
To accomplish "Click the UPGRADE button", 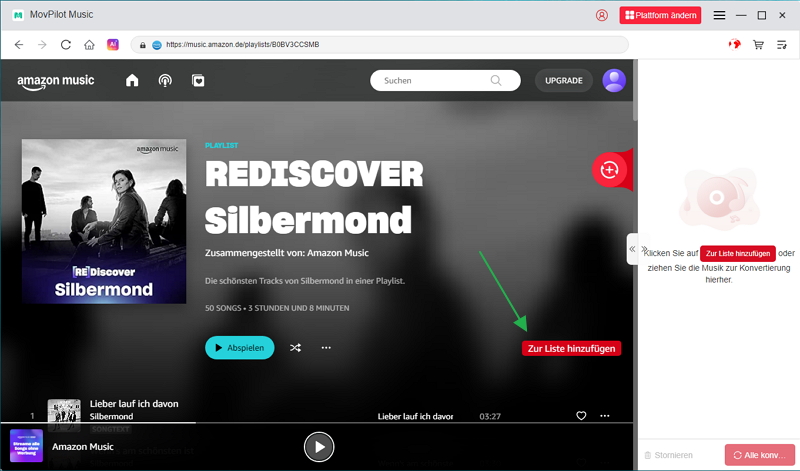I will [564, 81].
